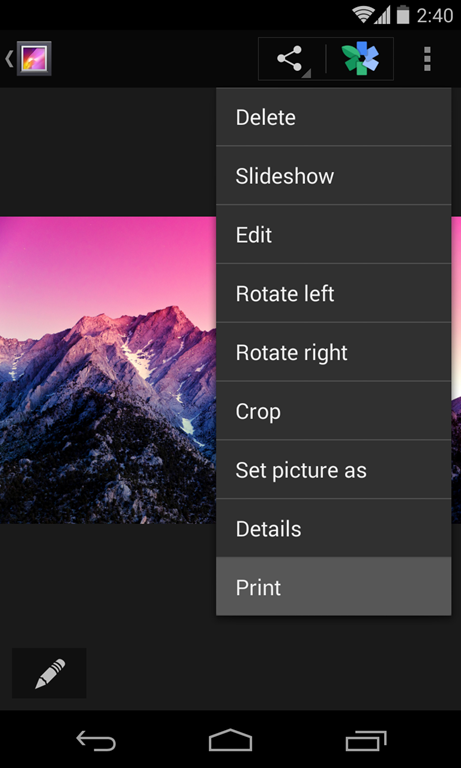Tap the Android back navigation button
461x768 pixels.
96,740
